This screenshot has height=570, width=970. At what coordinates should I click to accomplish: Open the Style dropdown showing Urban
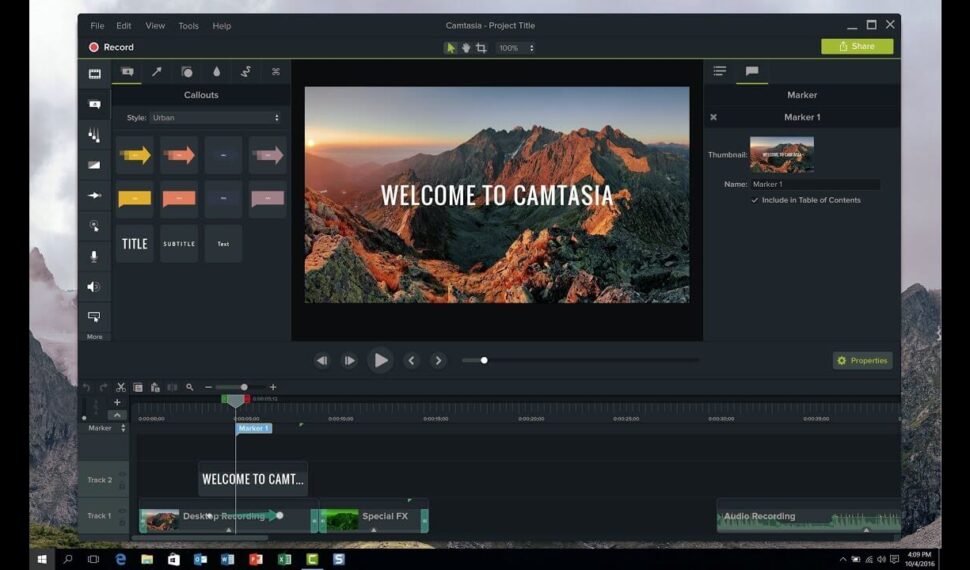point(215,118)
